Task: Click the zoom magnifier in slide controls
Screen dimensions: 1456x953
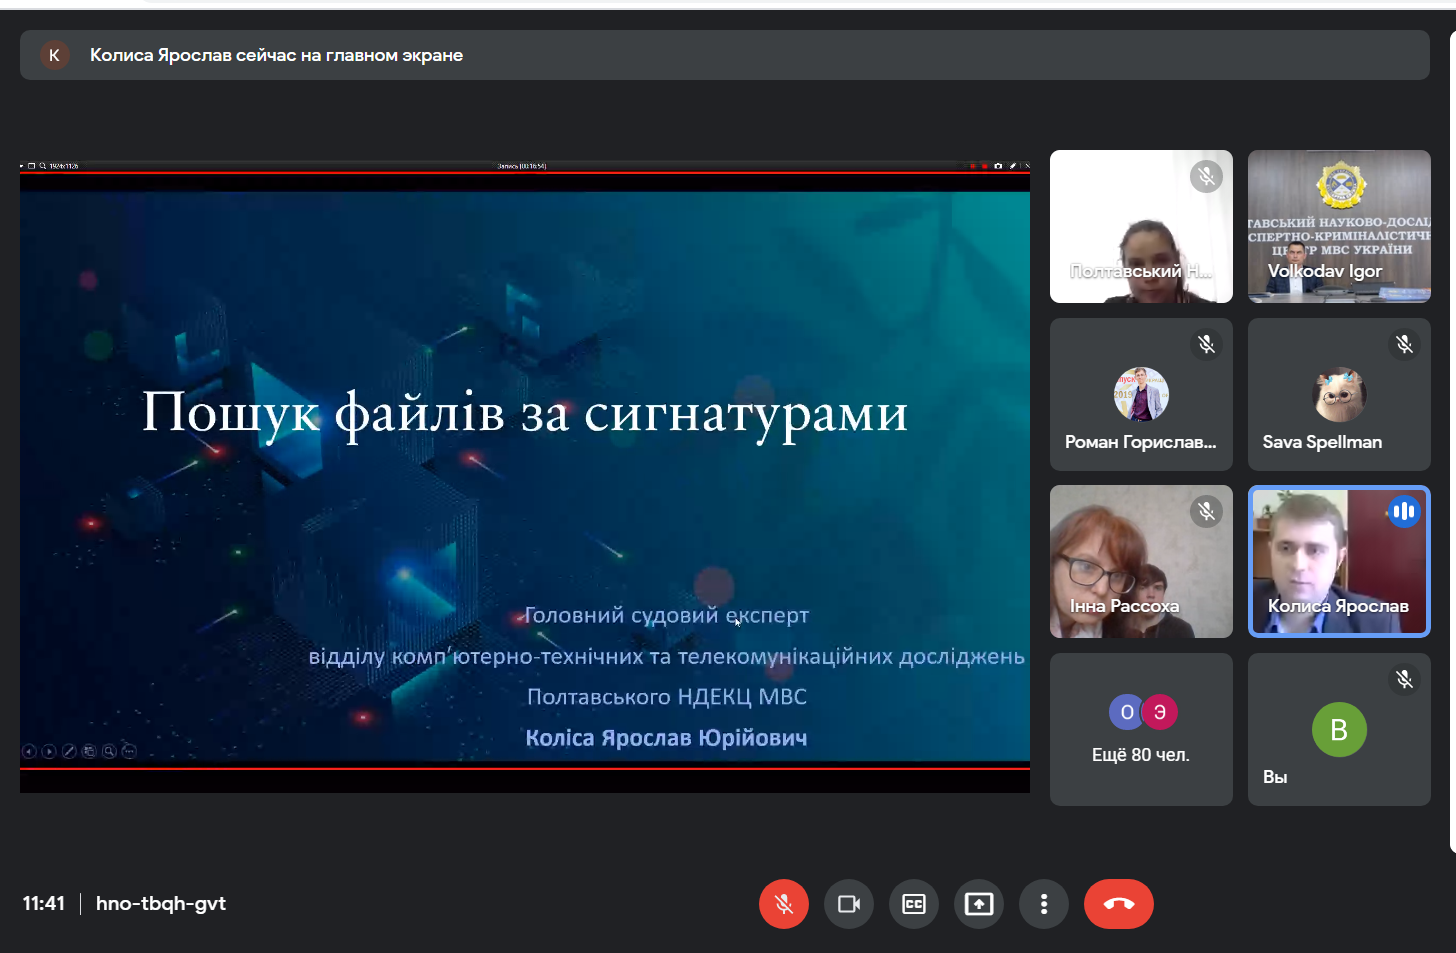Action: pyautogui.click(x=109, y=751)
